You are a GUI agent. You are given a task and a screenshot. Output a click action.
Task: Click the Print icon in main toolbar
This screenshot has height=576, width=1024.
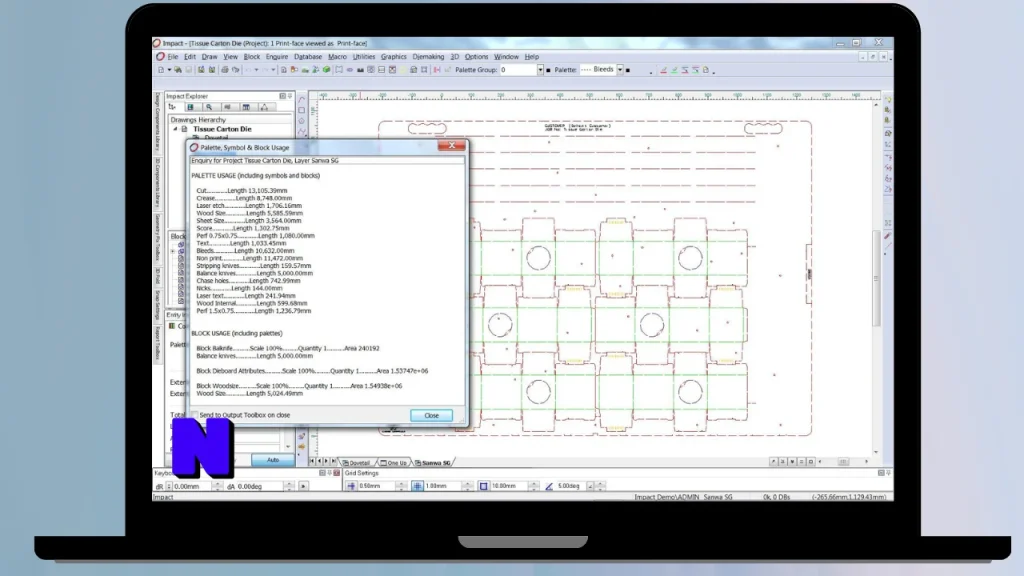pyautogui.click(x=225, y=70)
